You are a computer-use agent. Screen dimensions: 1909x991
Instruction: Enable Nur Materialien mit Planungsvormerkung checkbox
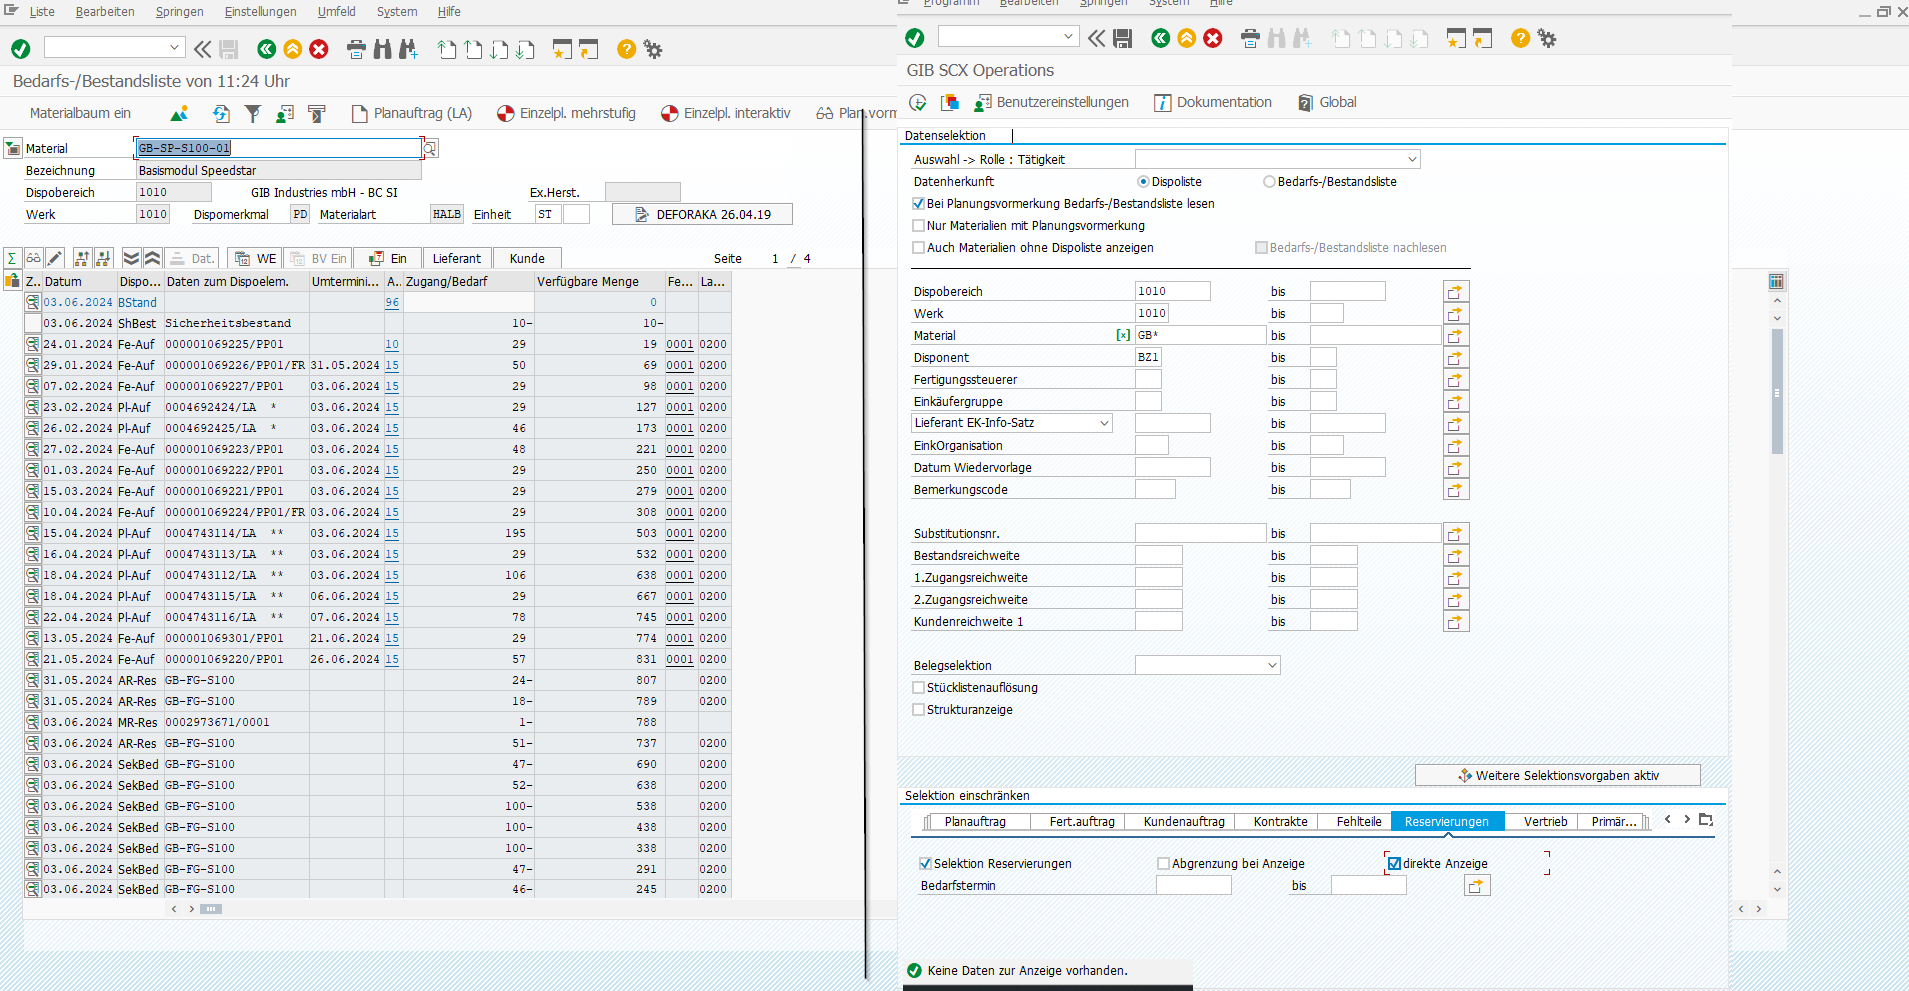(x=918, y=226)
